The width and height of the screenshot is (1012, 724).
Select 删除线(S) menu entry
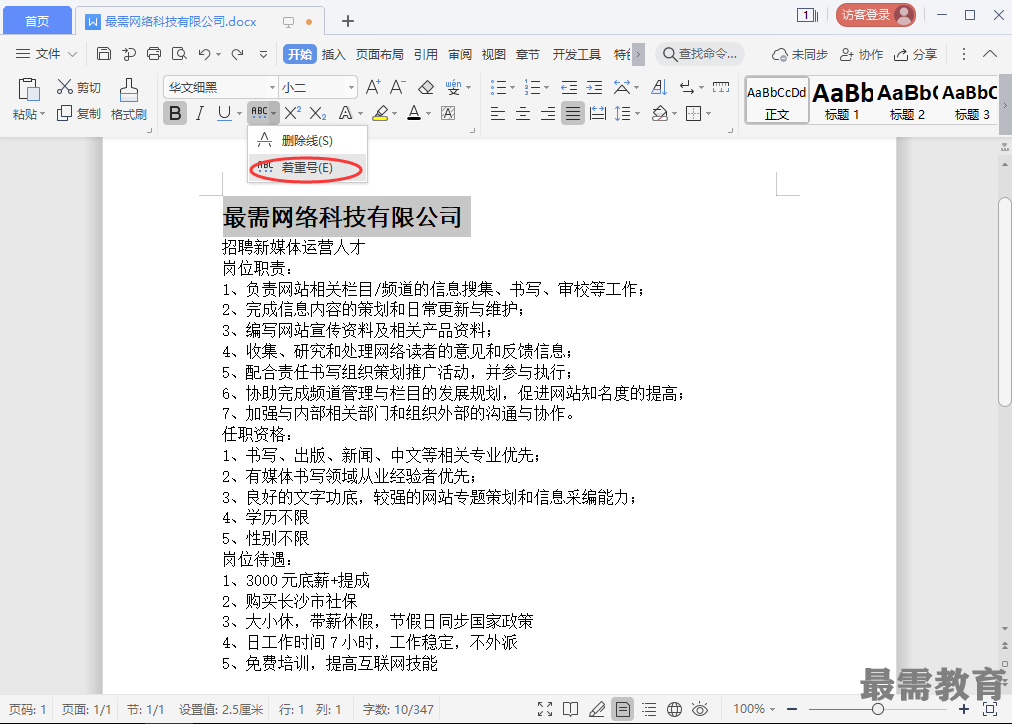307,140
